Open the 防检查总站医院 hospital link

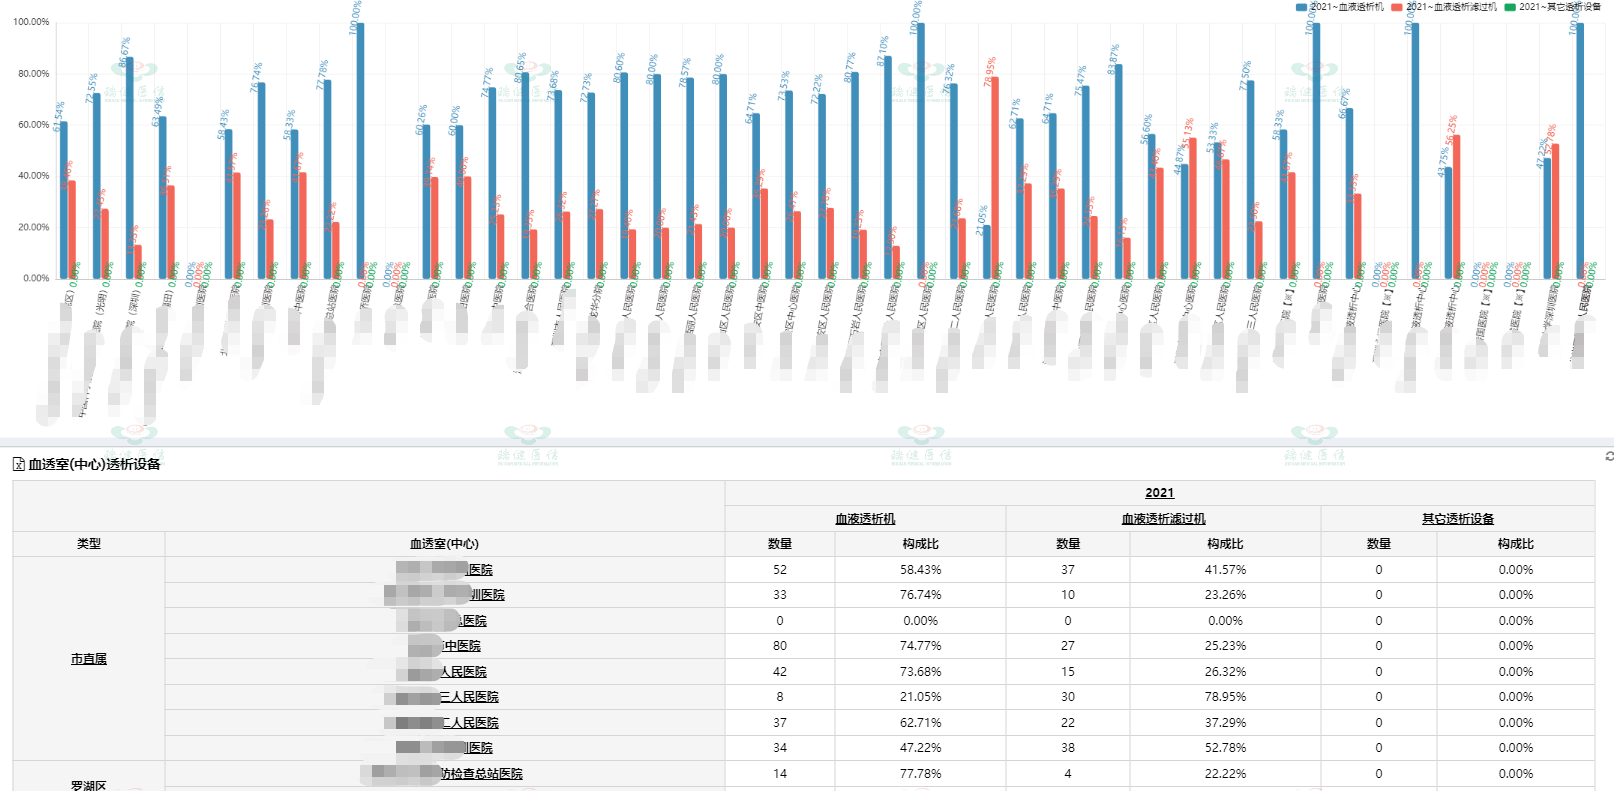481,774
